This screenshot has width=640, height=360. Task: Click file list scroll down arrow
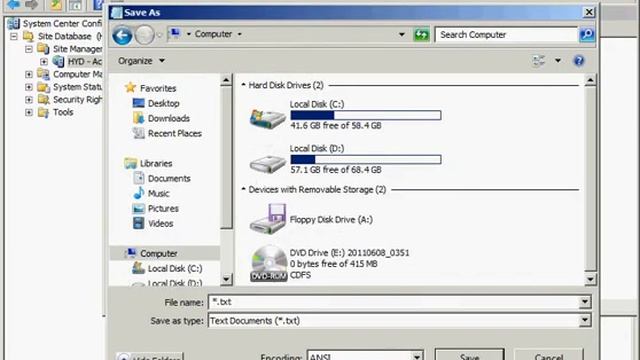590,279
